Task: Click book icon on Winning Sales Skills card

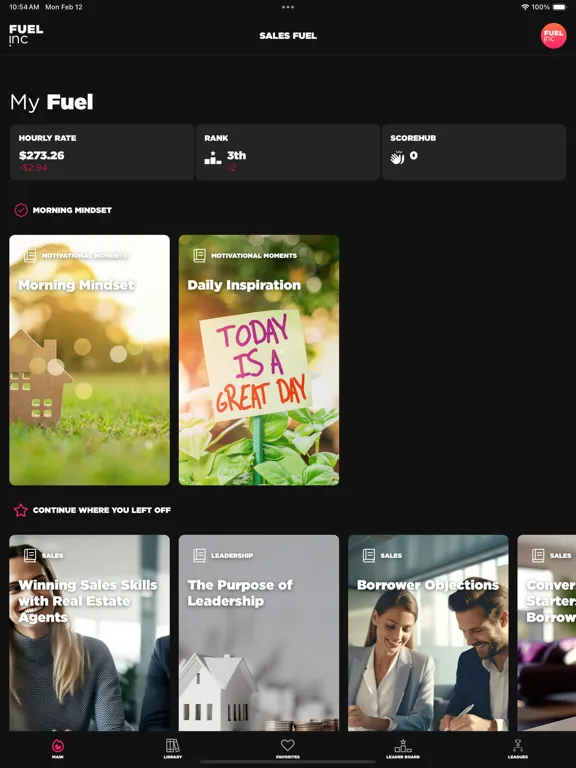Action: point(30,555)
